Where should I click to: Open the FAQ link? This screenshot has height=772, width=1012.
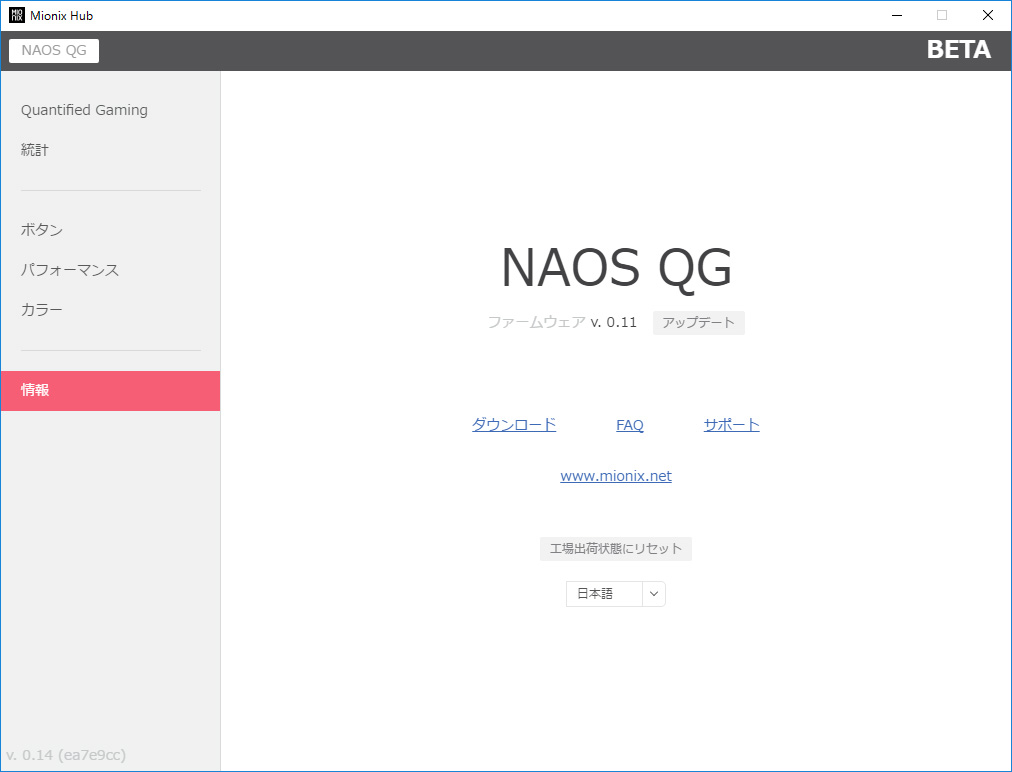tap(630, 425)
